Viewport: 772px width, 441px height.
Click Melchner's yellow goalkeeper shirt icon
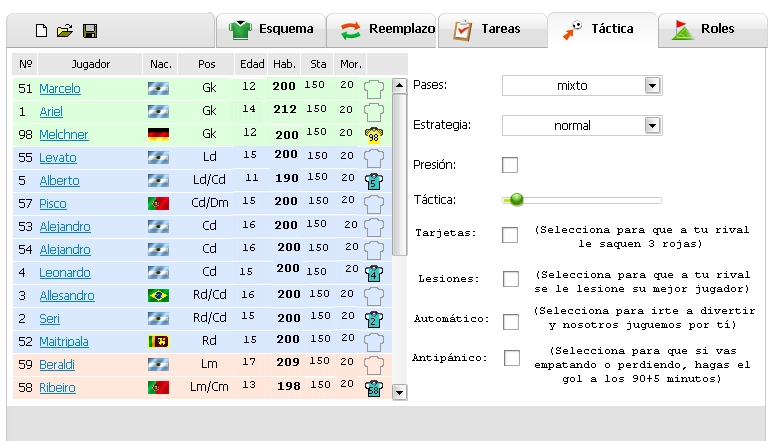[x=374, y=135]
